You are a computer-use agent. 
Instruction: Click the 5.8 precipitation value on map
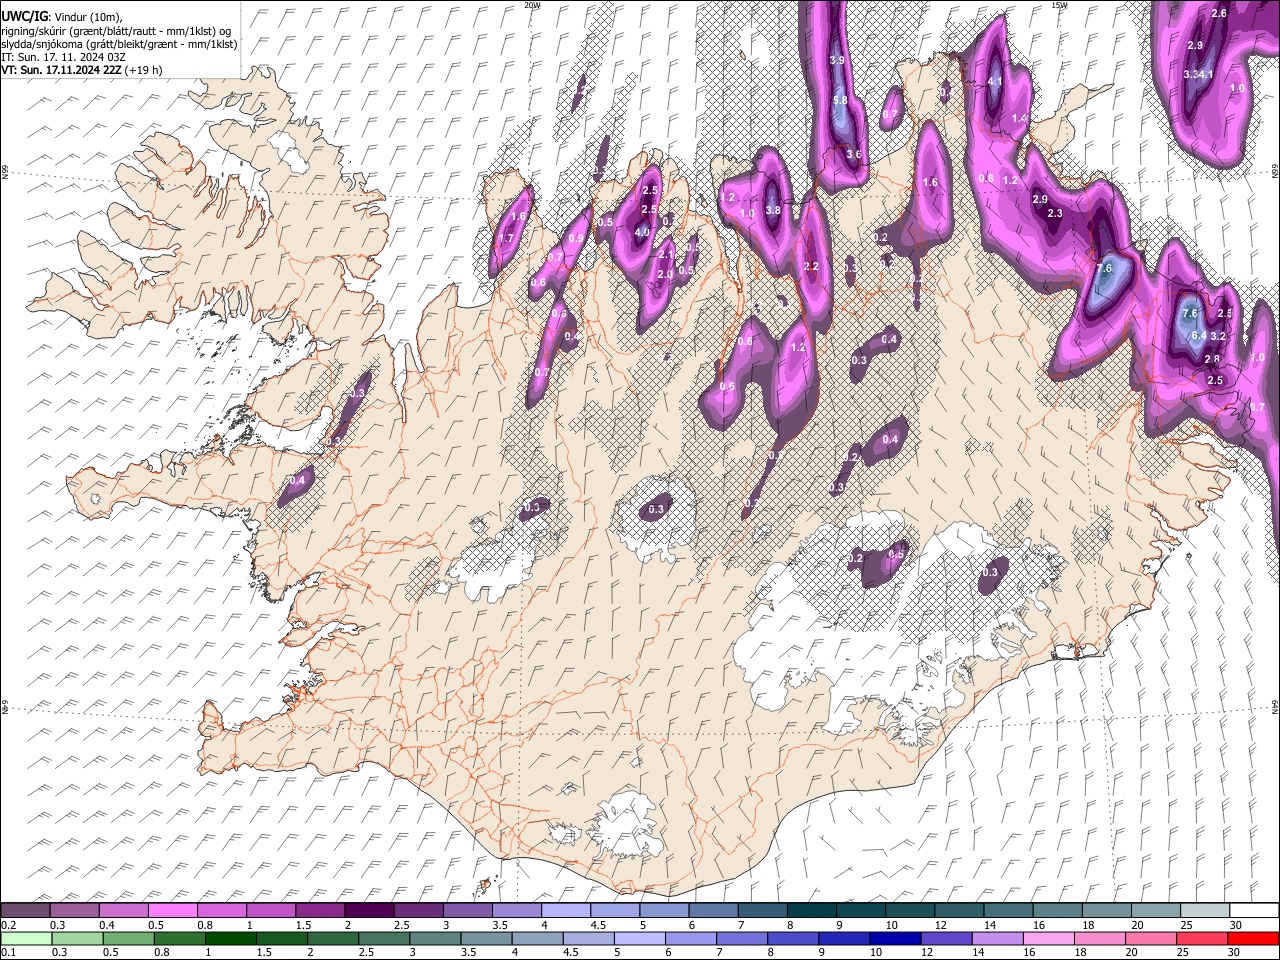(x=840, y=100)
